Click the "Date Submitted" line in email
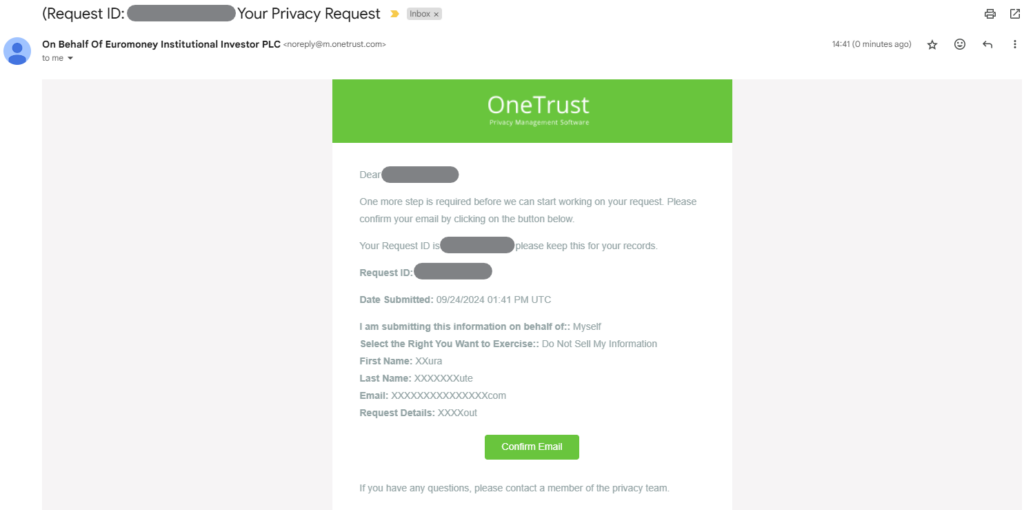This screenshot has width=1024, height=510. (x=455, y=299)
